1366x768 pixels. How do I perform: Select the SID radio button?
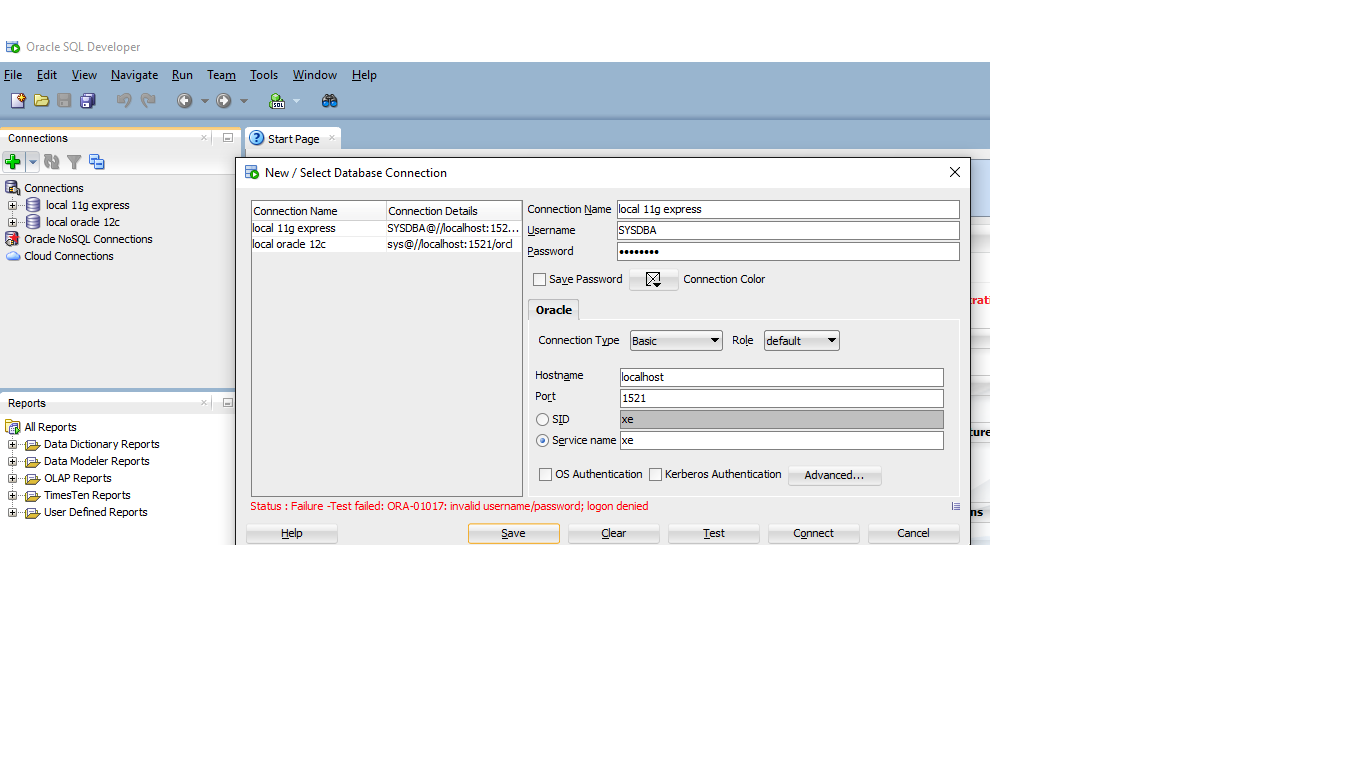(x=543, y=420)
